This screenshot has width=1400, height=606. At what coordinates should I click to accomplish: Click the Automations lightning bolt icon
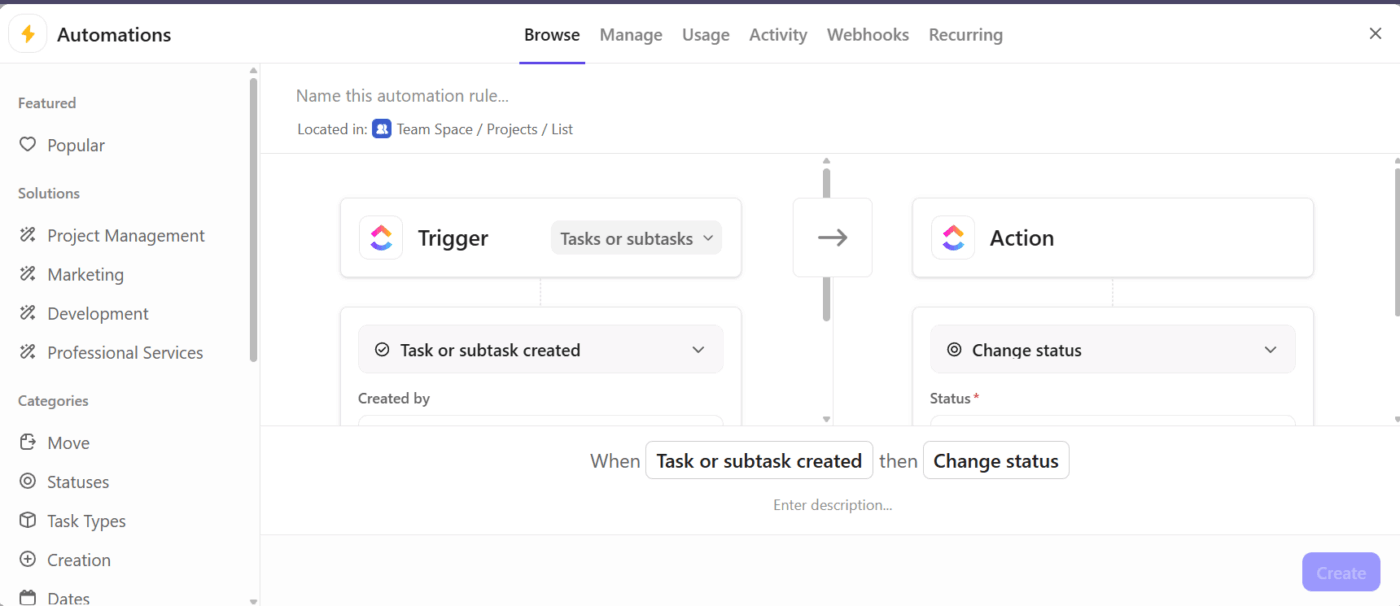27,33
